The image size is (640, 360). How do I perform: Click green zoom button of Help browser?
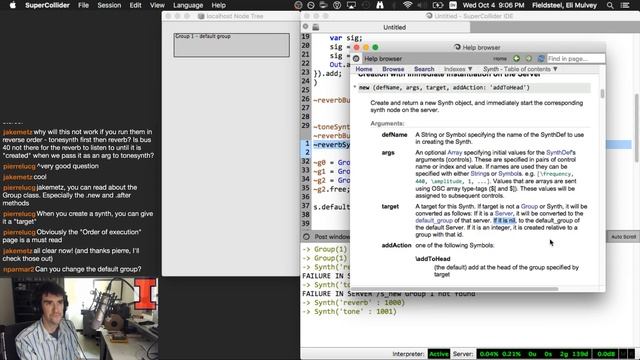click(375, 47)
